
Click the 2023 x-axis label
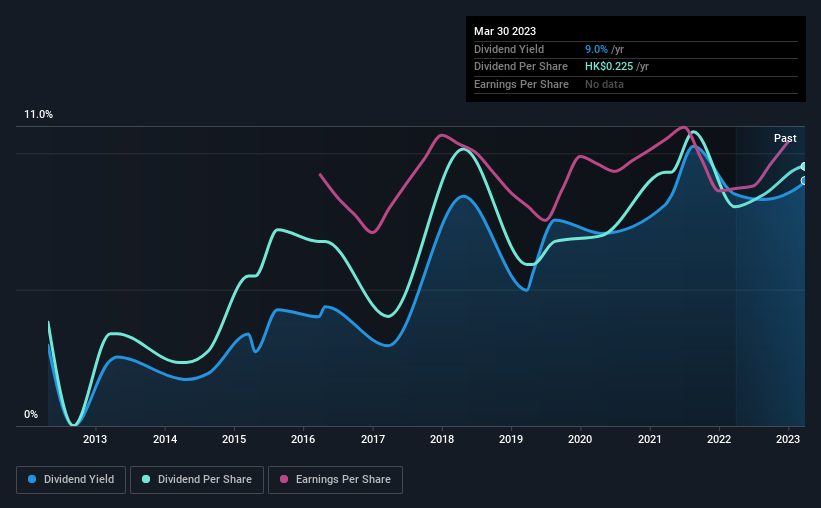click(788, 439)
